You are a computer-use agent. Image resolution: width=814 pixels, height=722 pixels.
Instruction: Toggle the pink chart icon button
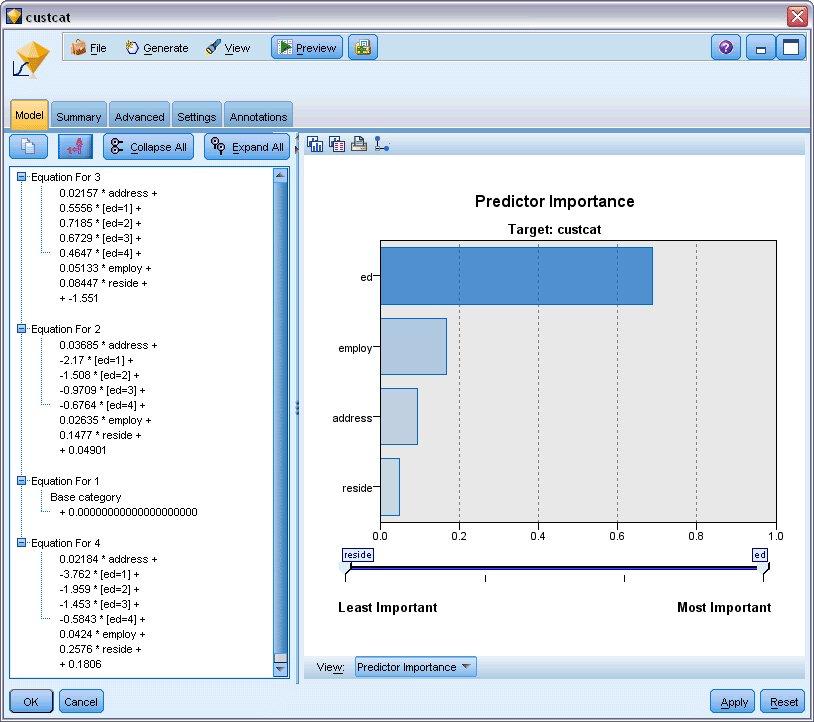[76, 147]
